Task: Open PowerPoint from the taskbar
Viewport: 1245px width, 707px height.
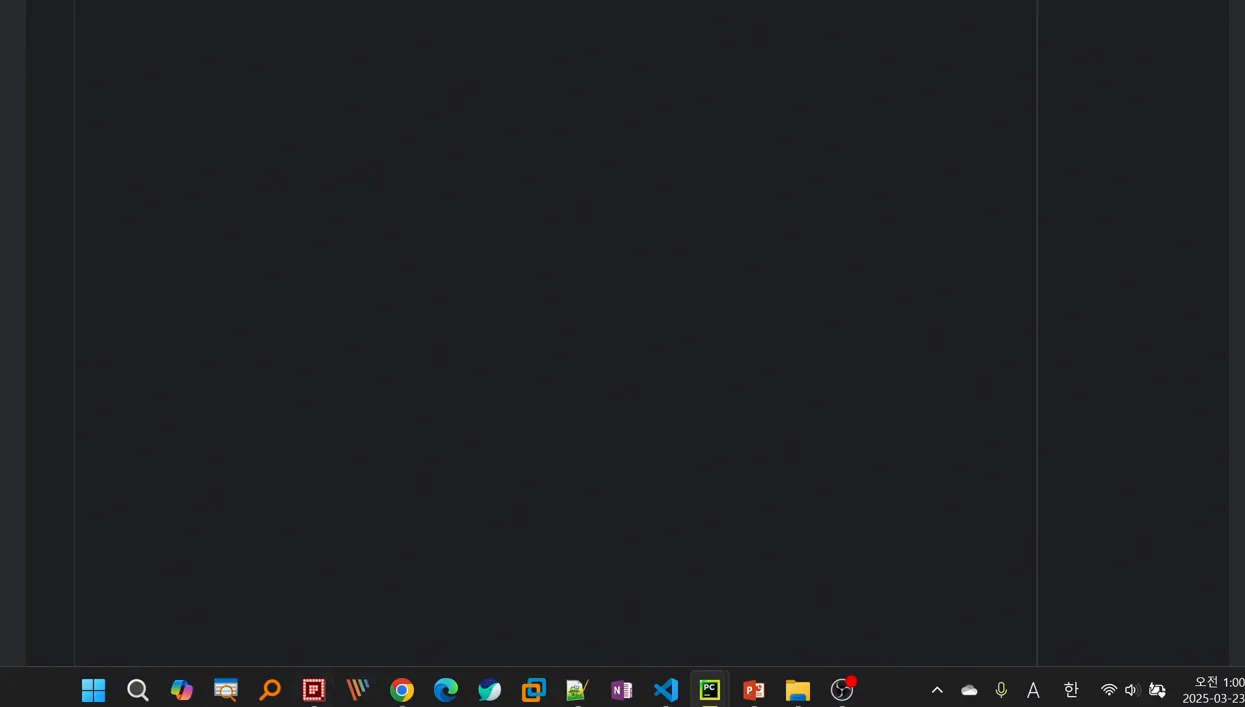Action: pos(754,690)
